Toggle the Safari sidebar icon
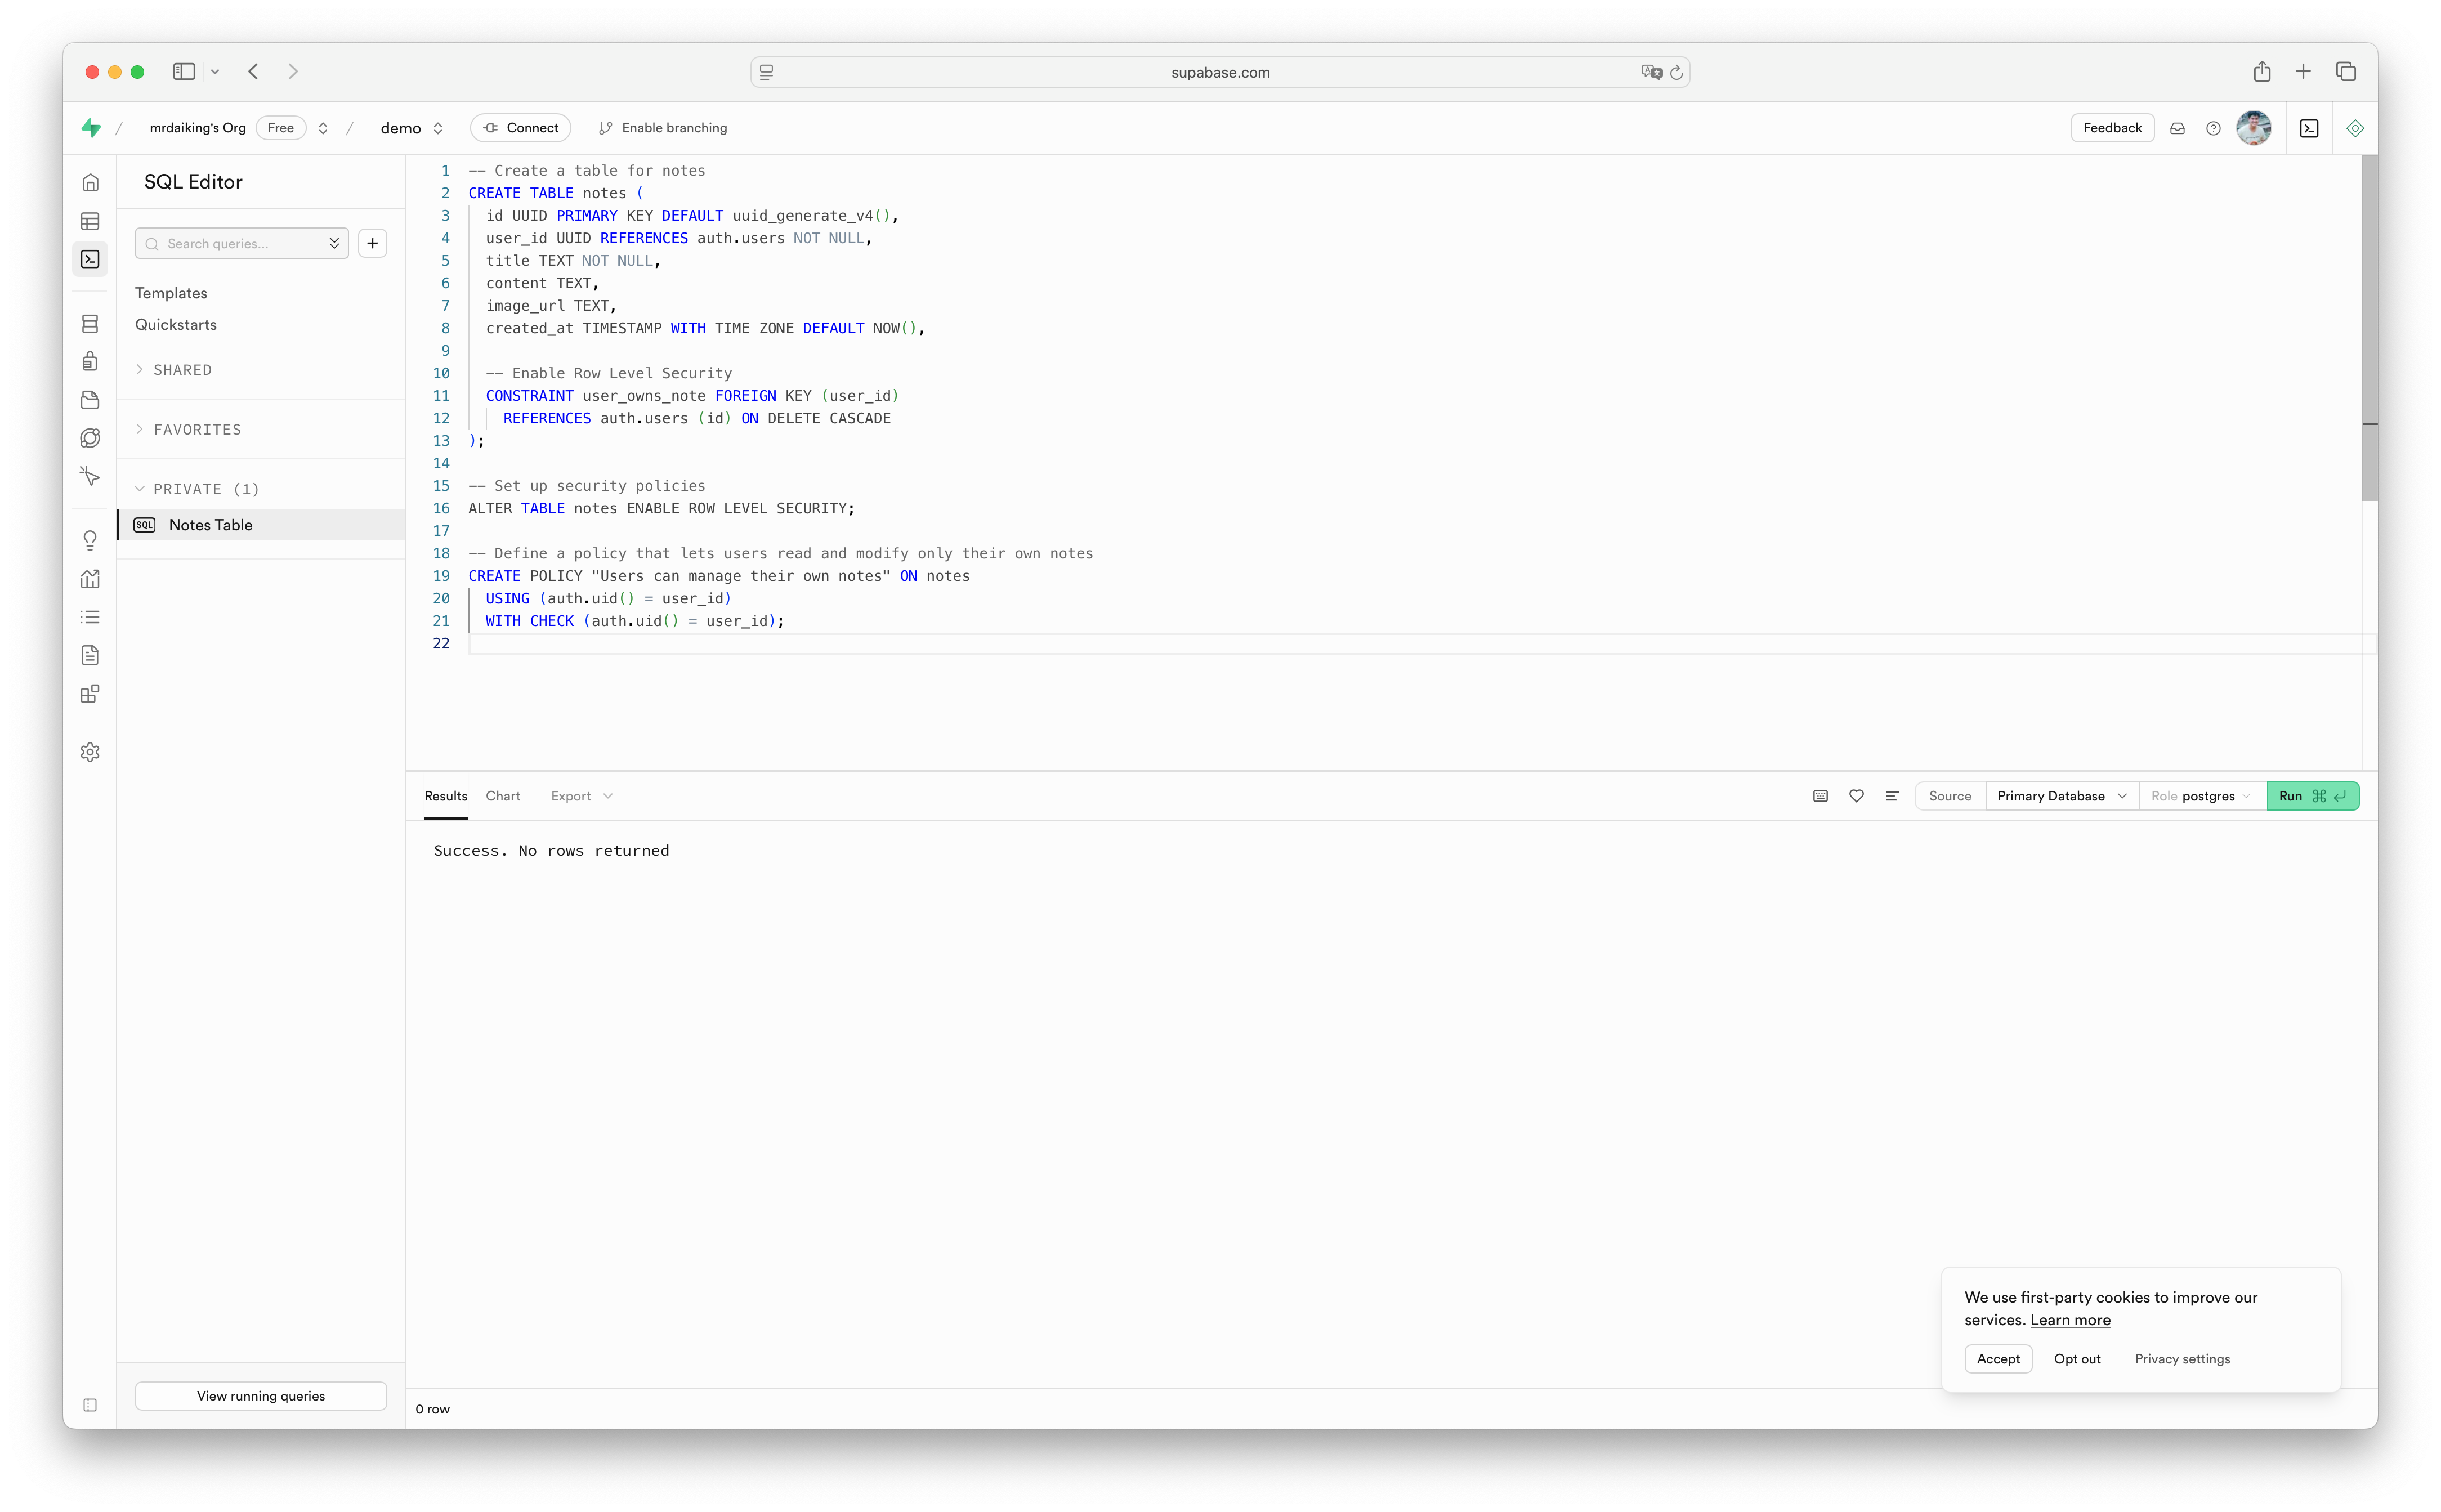The width and height of the screenshot is (2441, 1512). (x=184, y=72)
